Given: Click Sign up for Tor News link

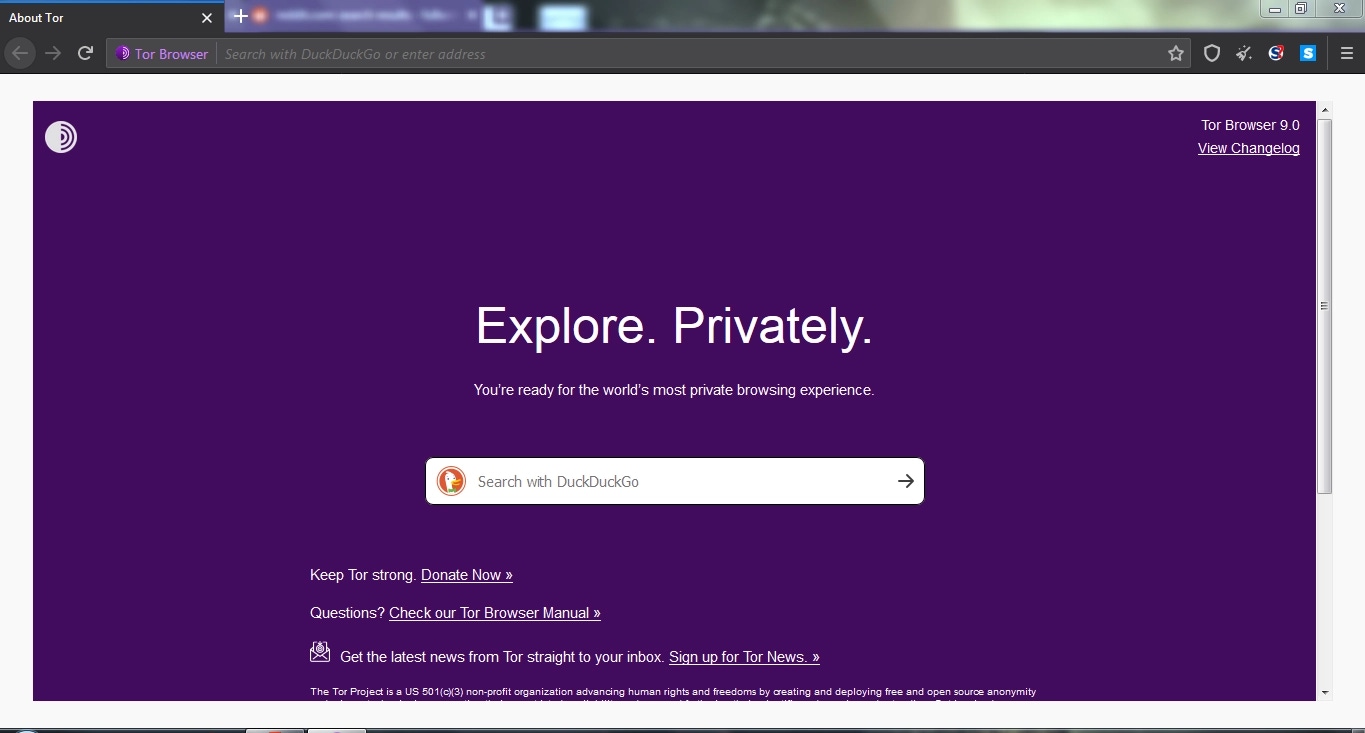Looking at the screenshot, I should [x=744, y=657].
